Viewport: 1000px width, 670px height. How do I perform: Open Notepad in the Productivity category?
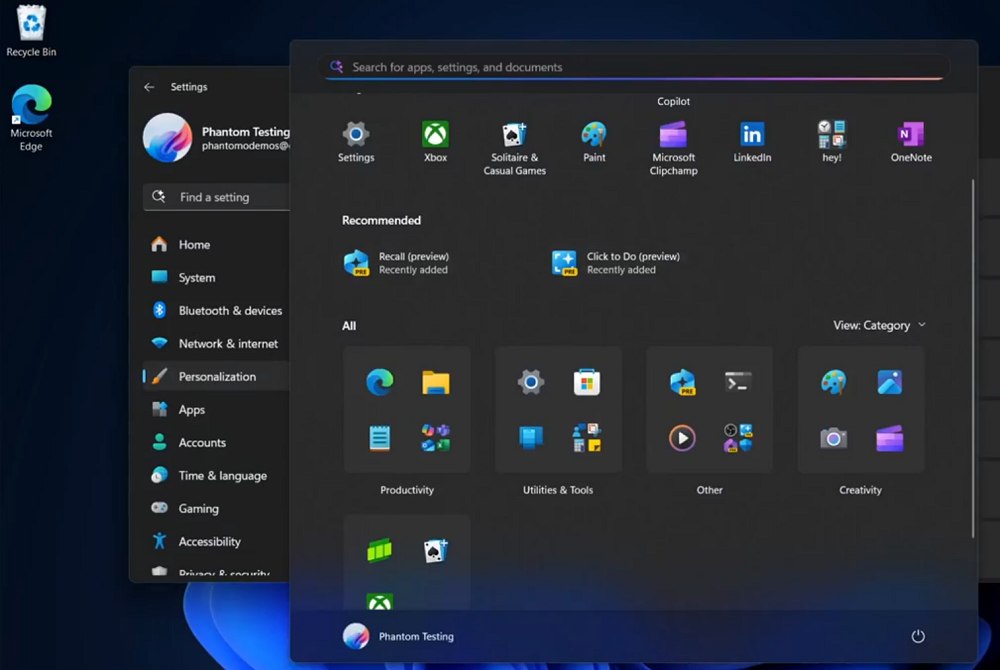pyautogui.click(x=379, y=438)
